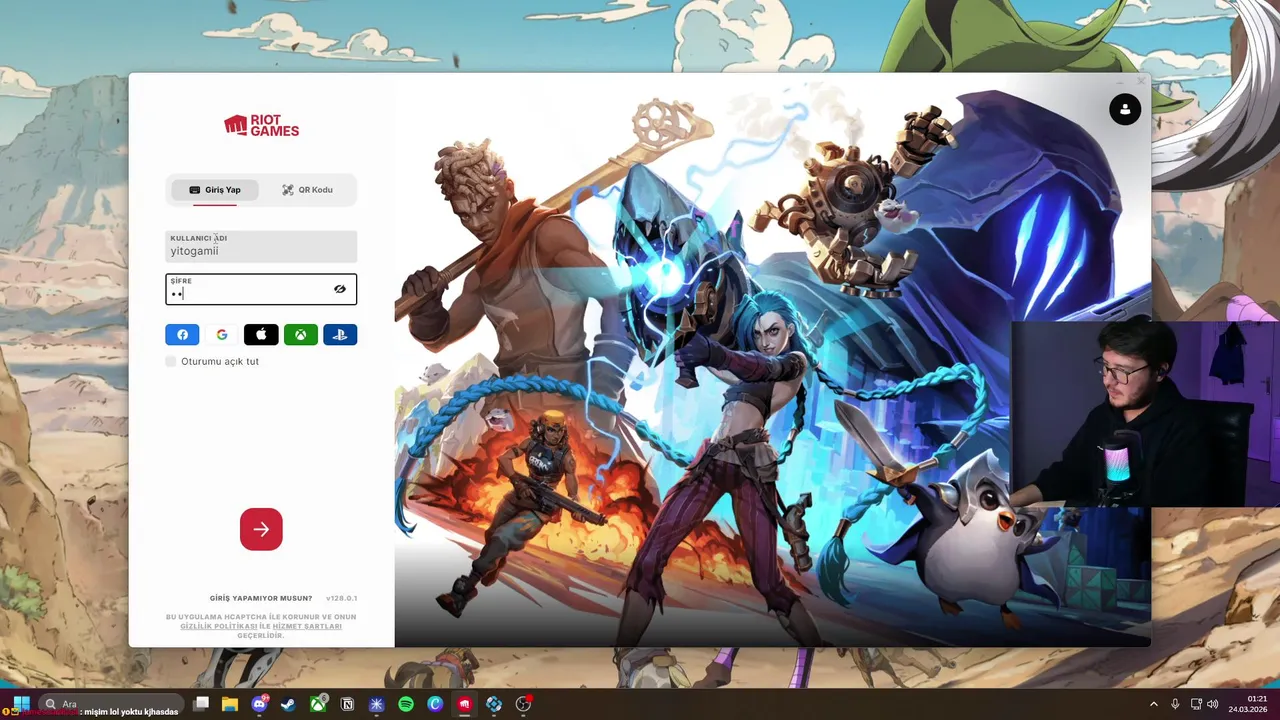Screen dimensions: 1280x720
Task: Click the Riot Games logo
Action: (x=261, y=125)
